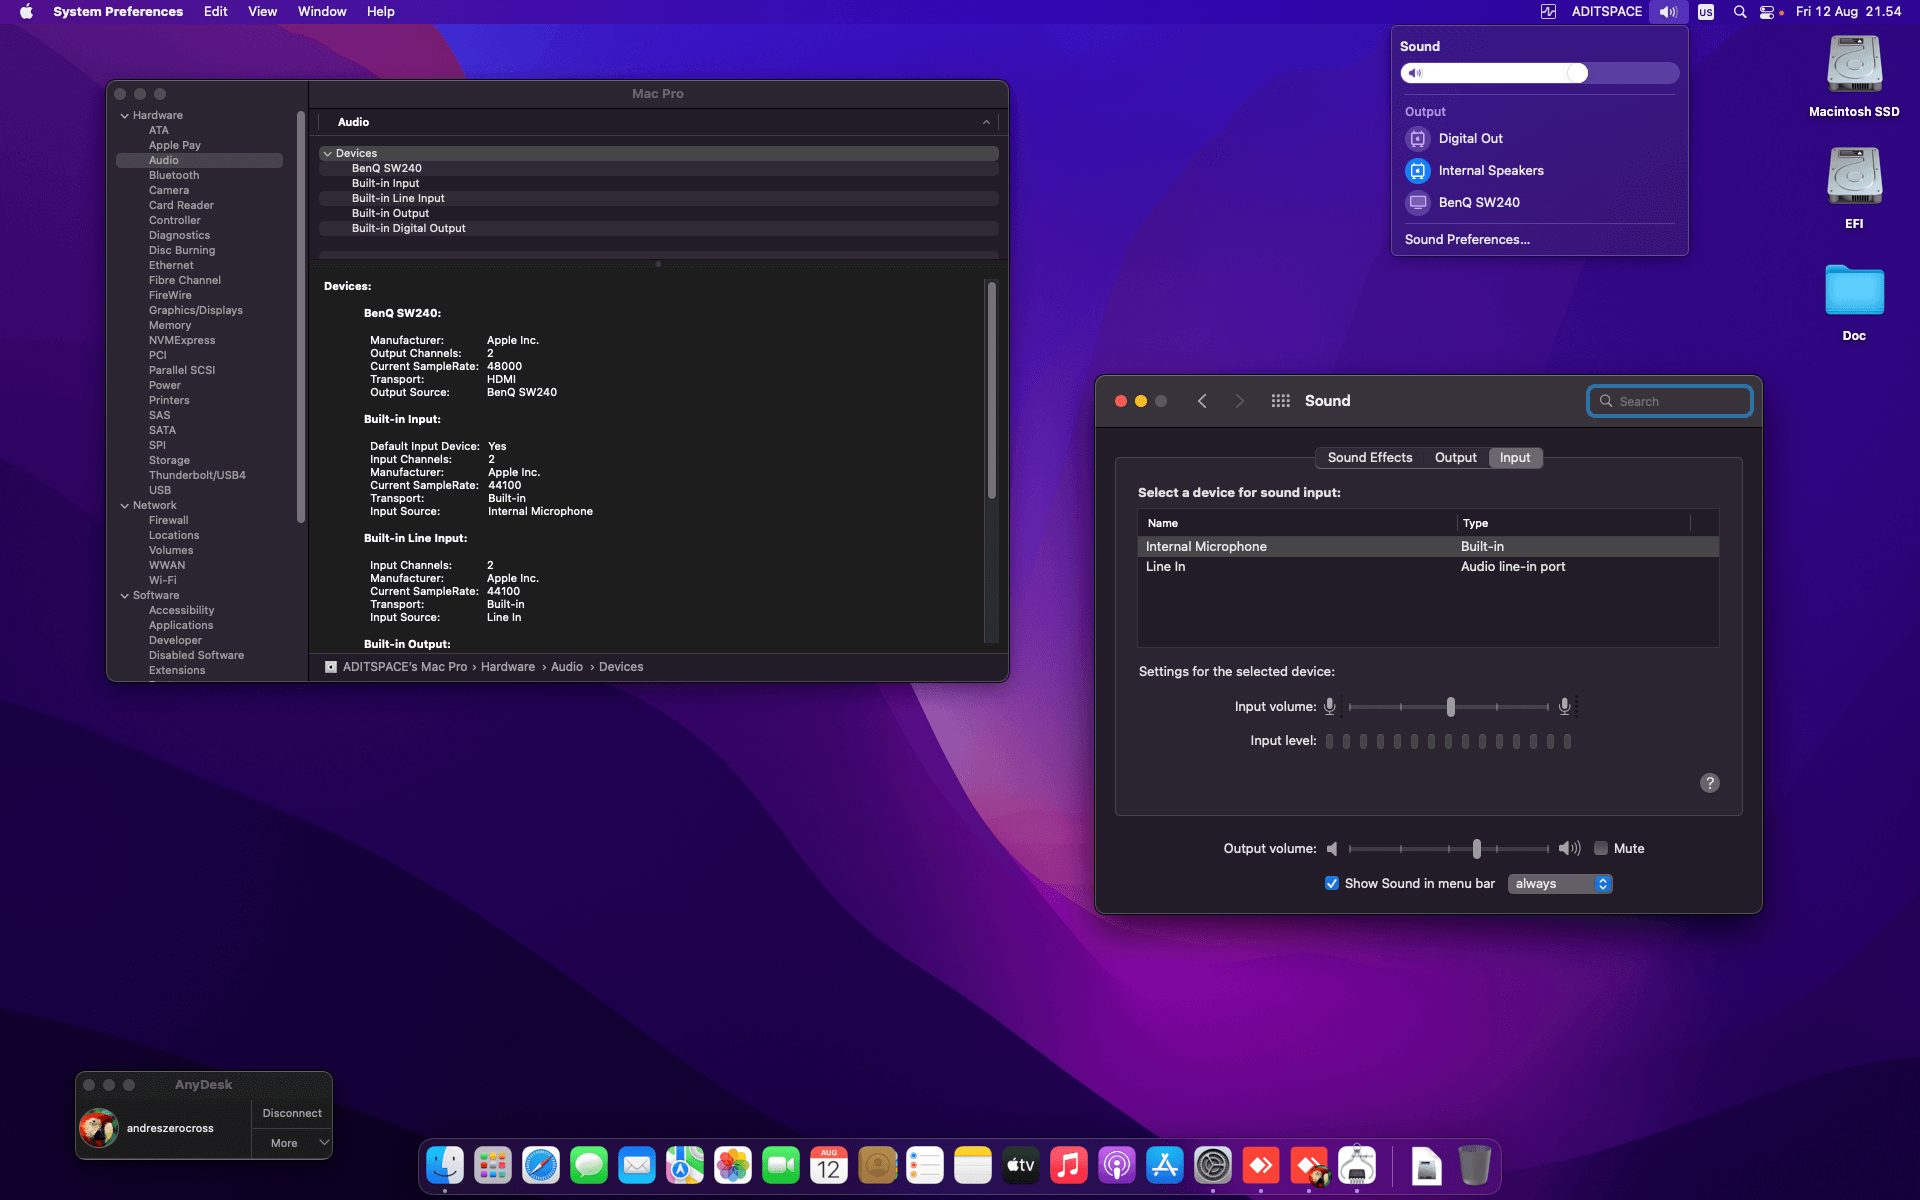Expand the More dropdown in AnyDesk
This screenshot has width=1920, height=1200.
[x=292, y=1143]
